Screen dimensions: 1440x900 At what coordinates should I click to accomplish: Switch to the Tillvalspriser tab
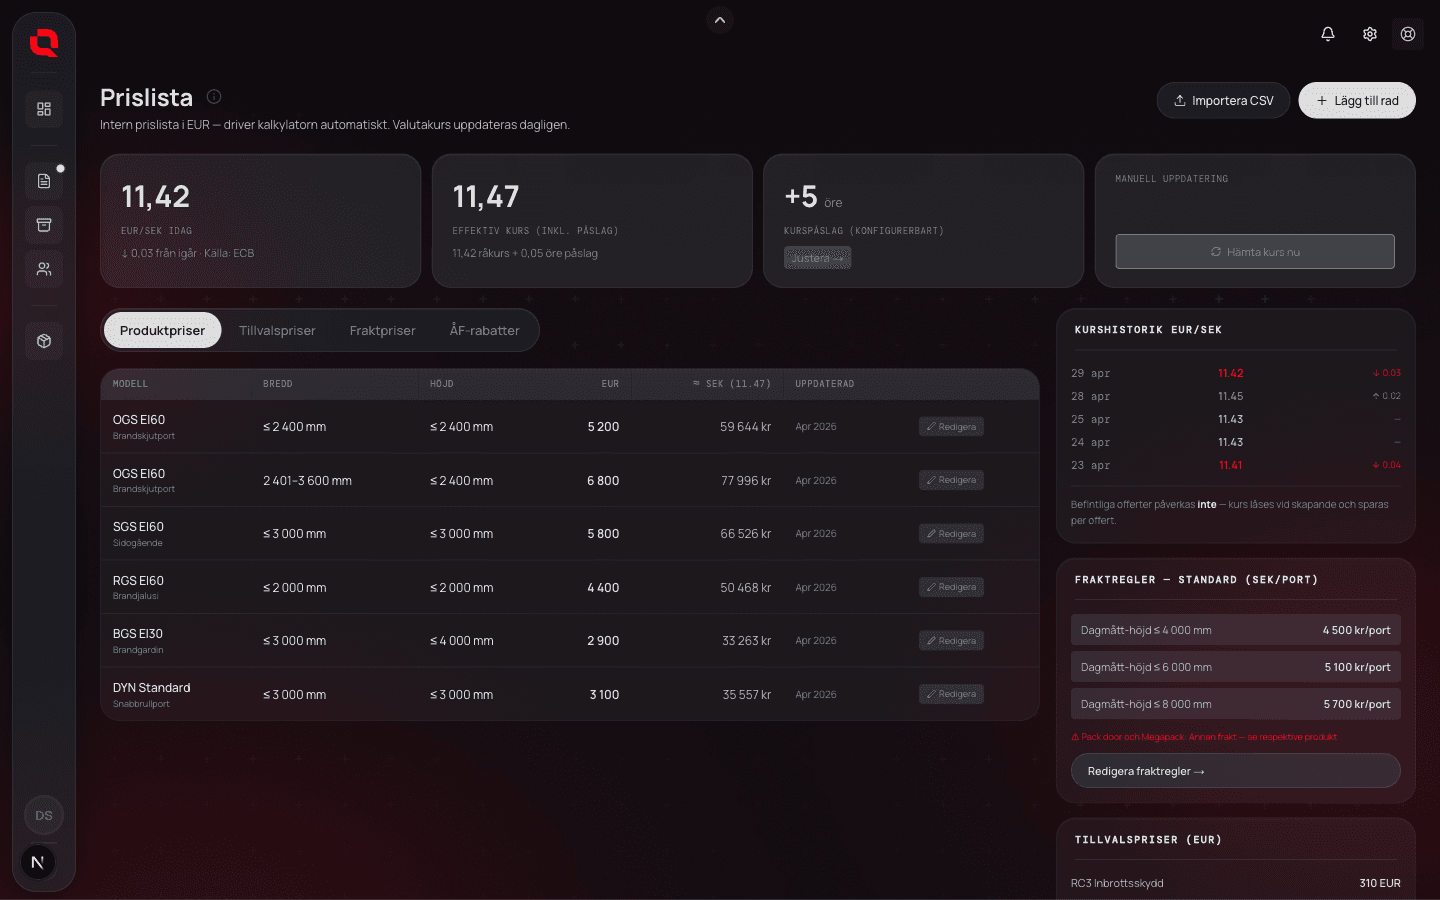coord(277,330)
